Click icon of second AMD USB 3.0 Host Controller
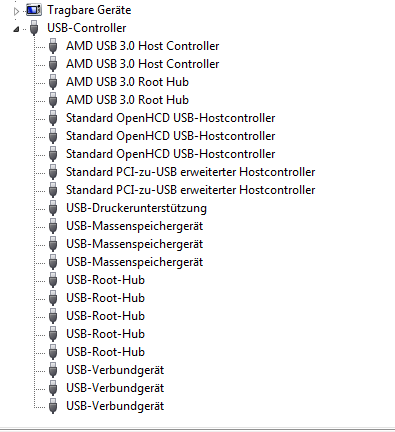395x432 pixels. pyautogui.click(x=53, y=64)
